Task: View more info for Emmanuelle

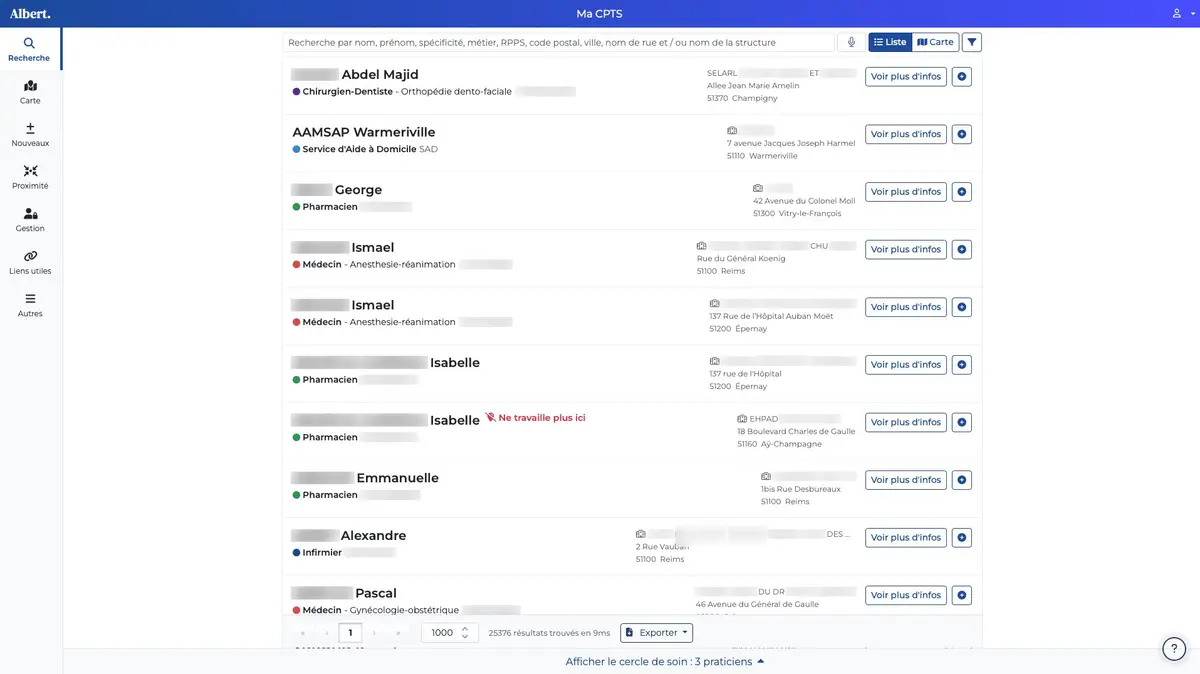Action: pos(906,480)
